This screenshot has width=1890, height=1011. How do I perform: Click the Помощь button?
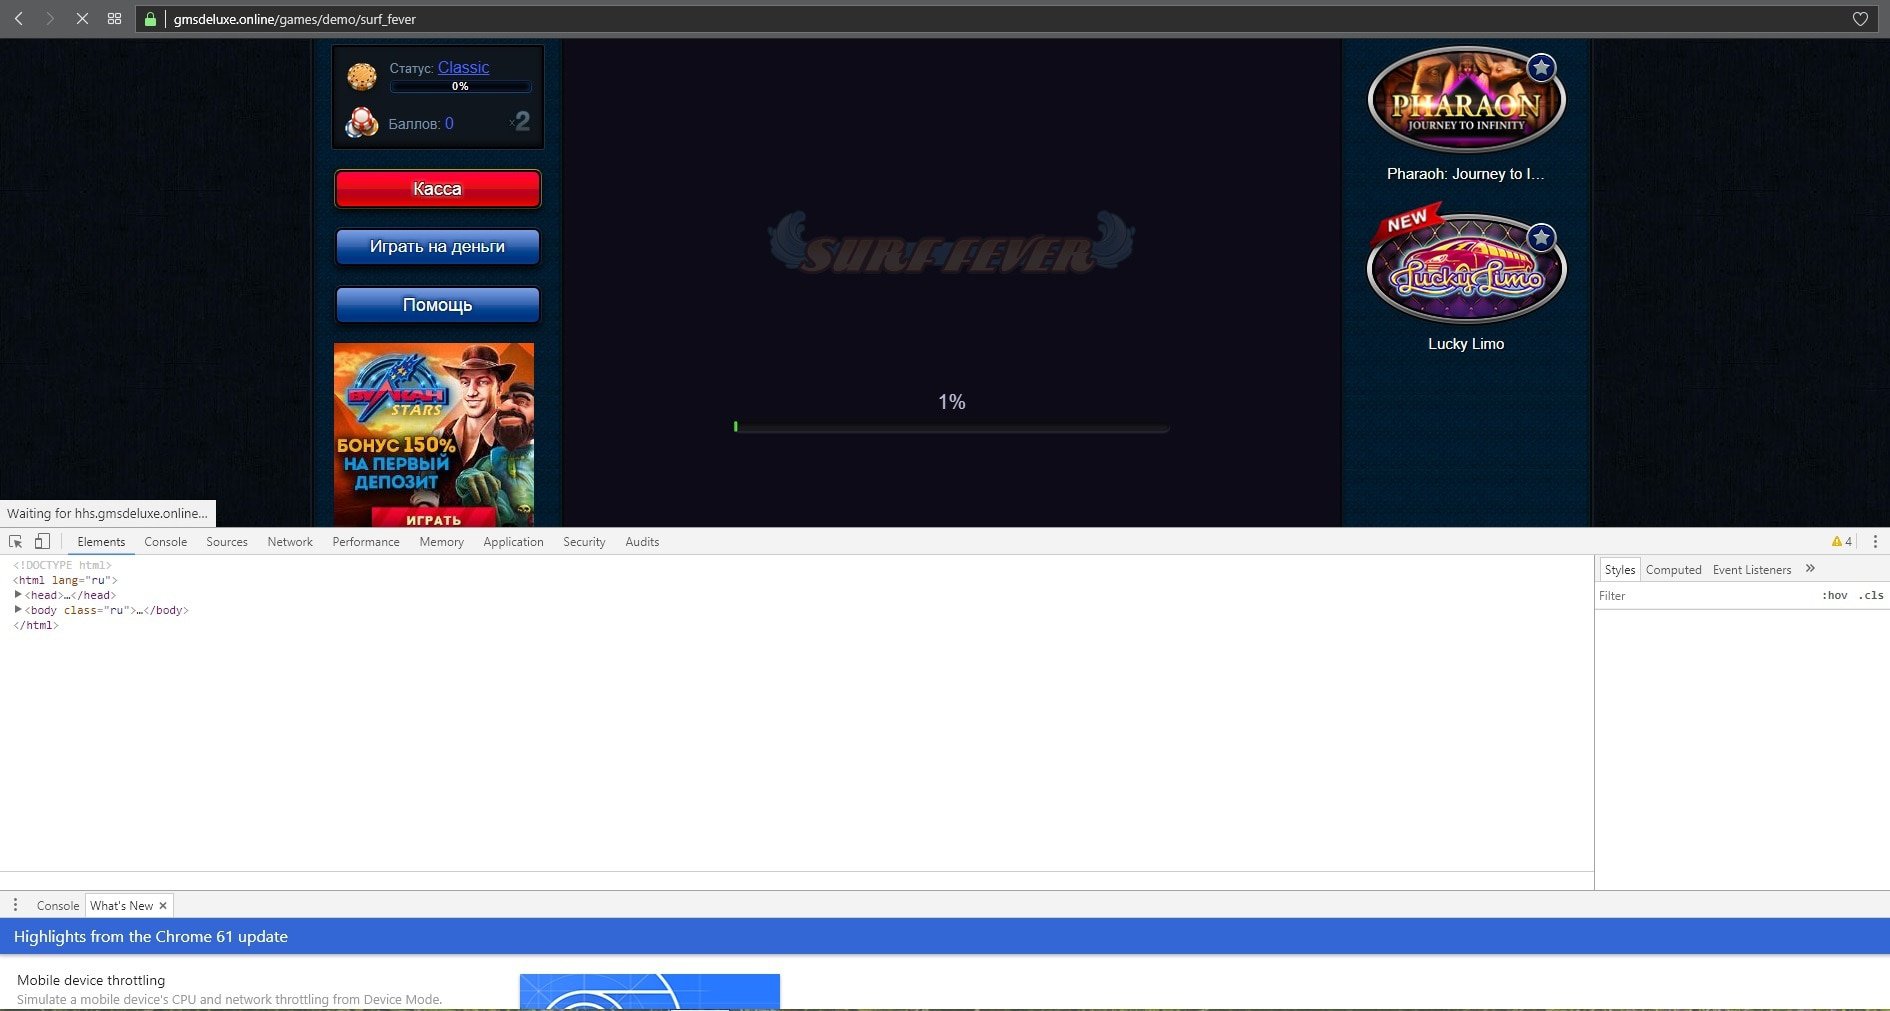[437, 305]
